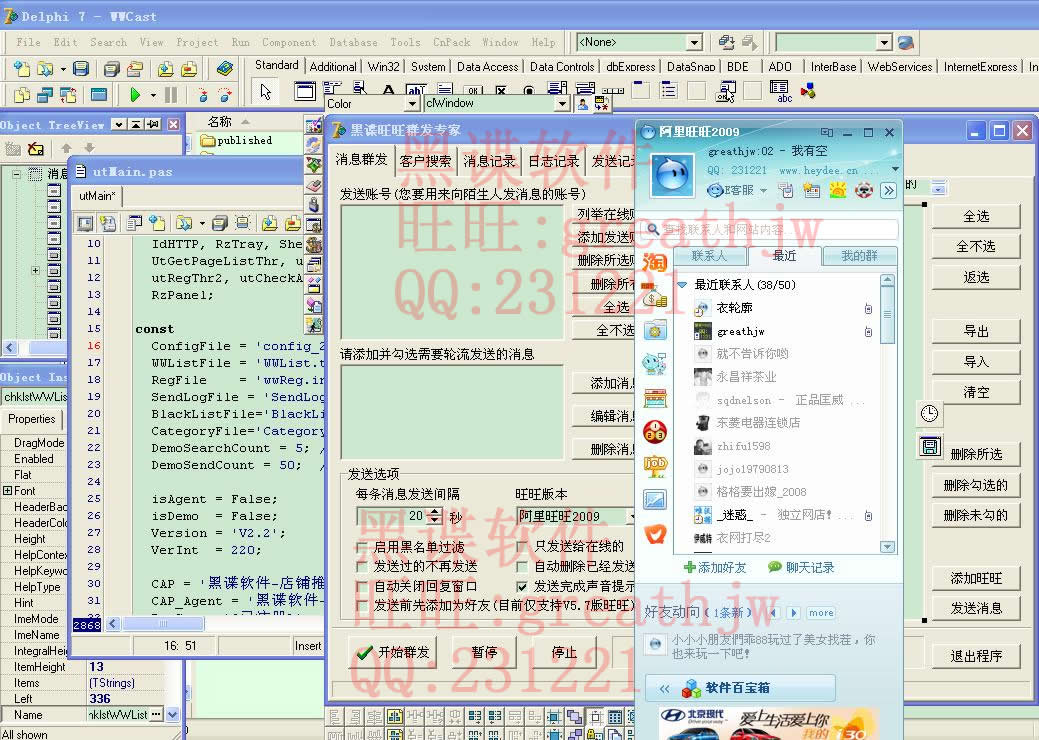Click the 软件百宝箱 bar in WangWang
1039x740 pixels.
pos(739,688)
